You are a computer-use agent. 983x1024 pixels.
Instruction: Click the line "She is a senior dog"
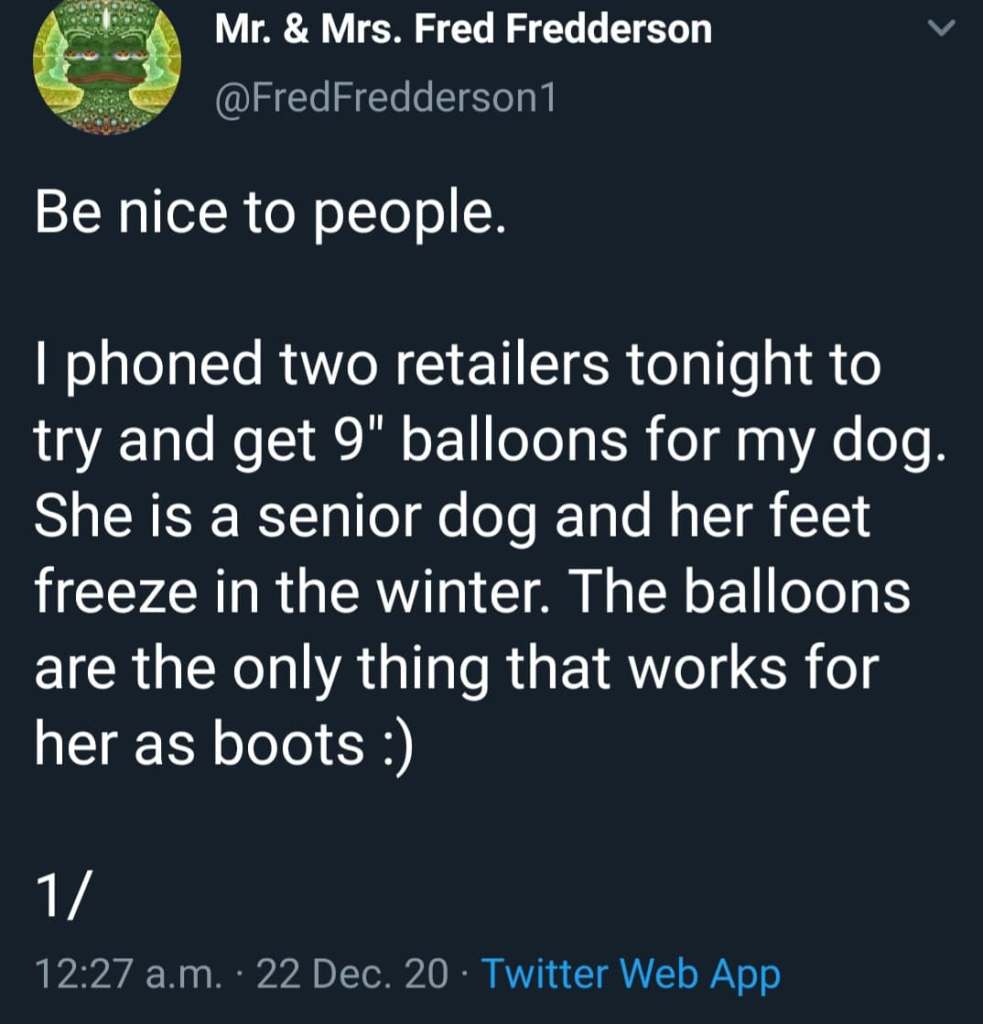coord(453,516)
